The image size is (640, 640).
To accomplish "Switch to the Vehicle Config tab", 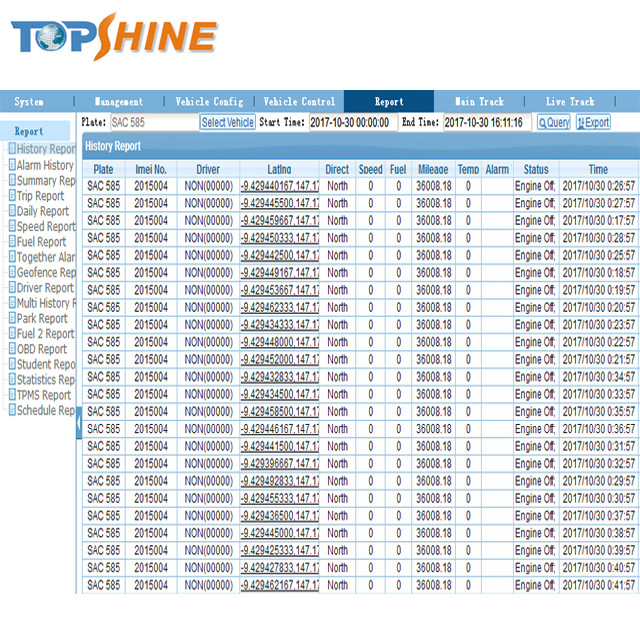I will [209, 101].
